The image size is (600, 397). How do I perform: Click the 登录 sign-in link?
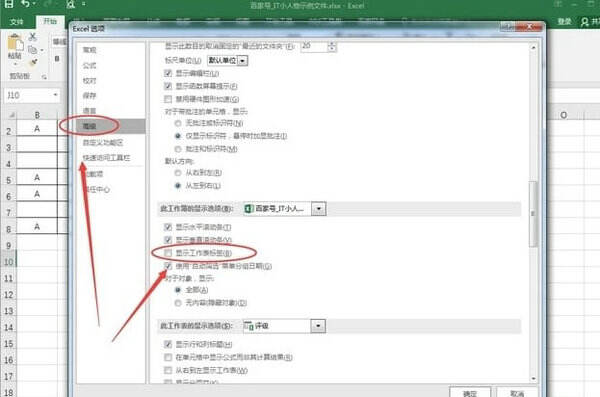(x=564, y=22)
